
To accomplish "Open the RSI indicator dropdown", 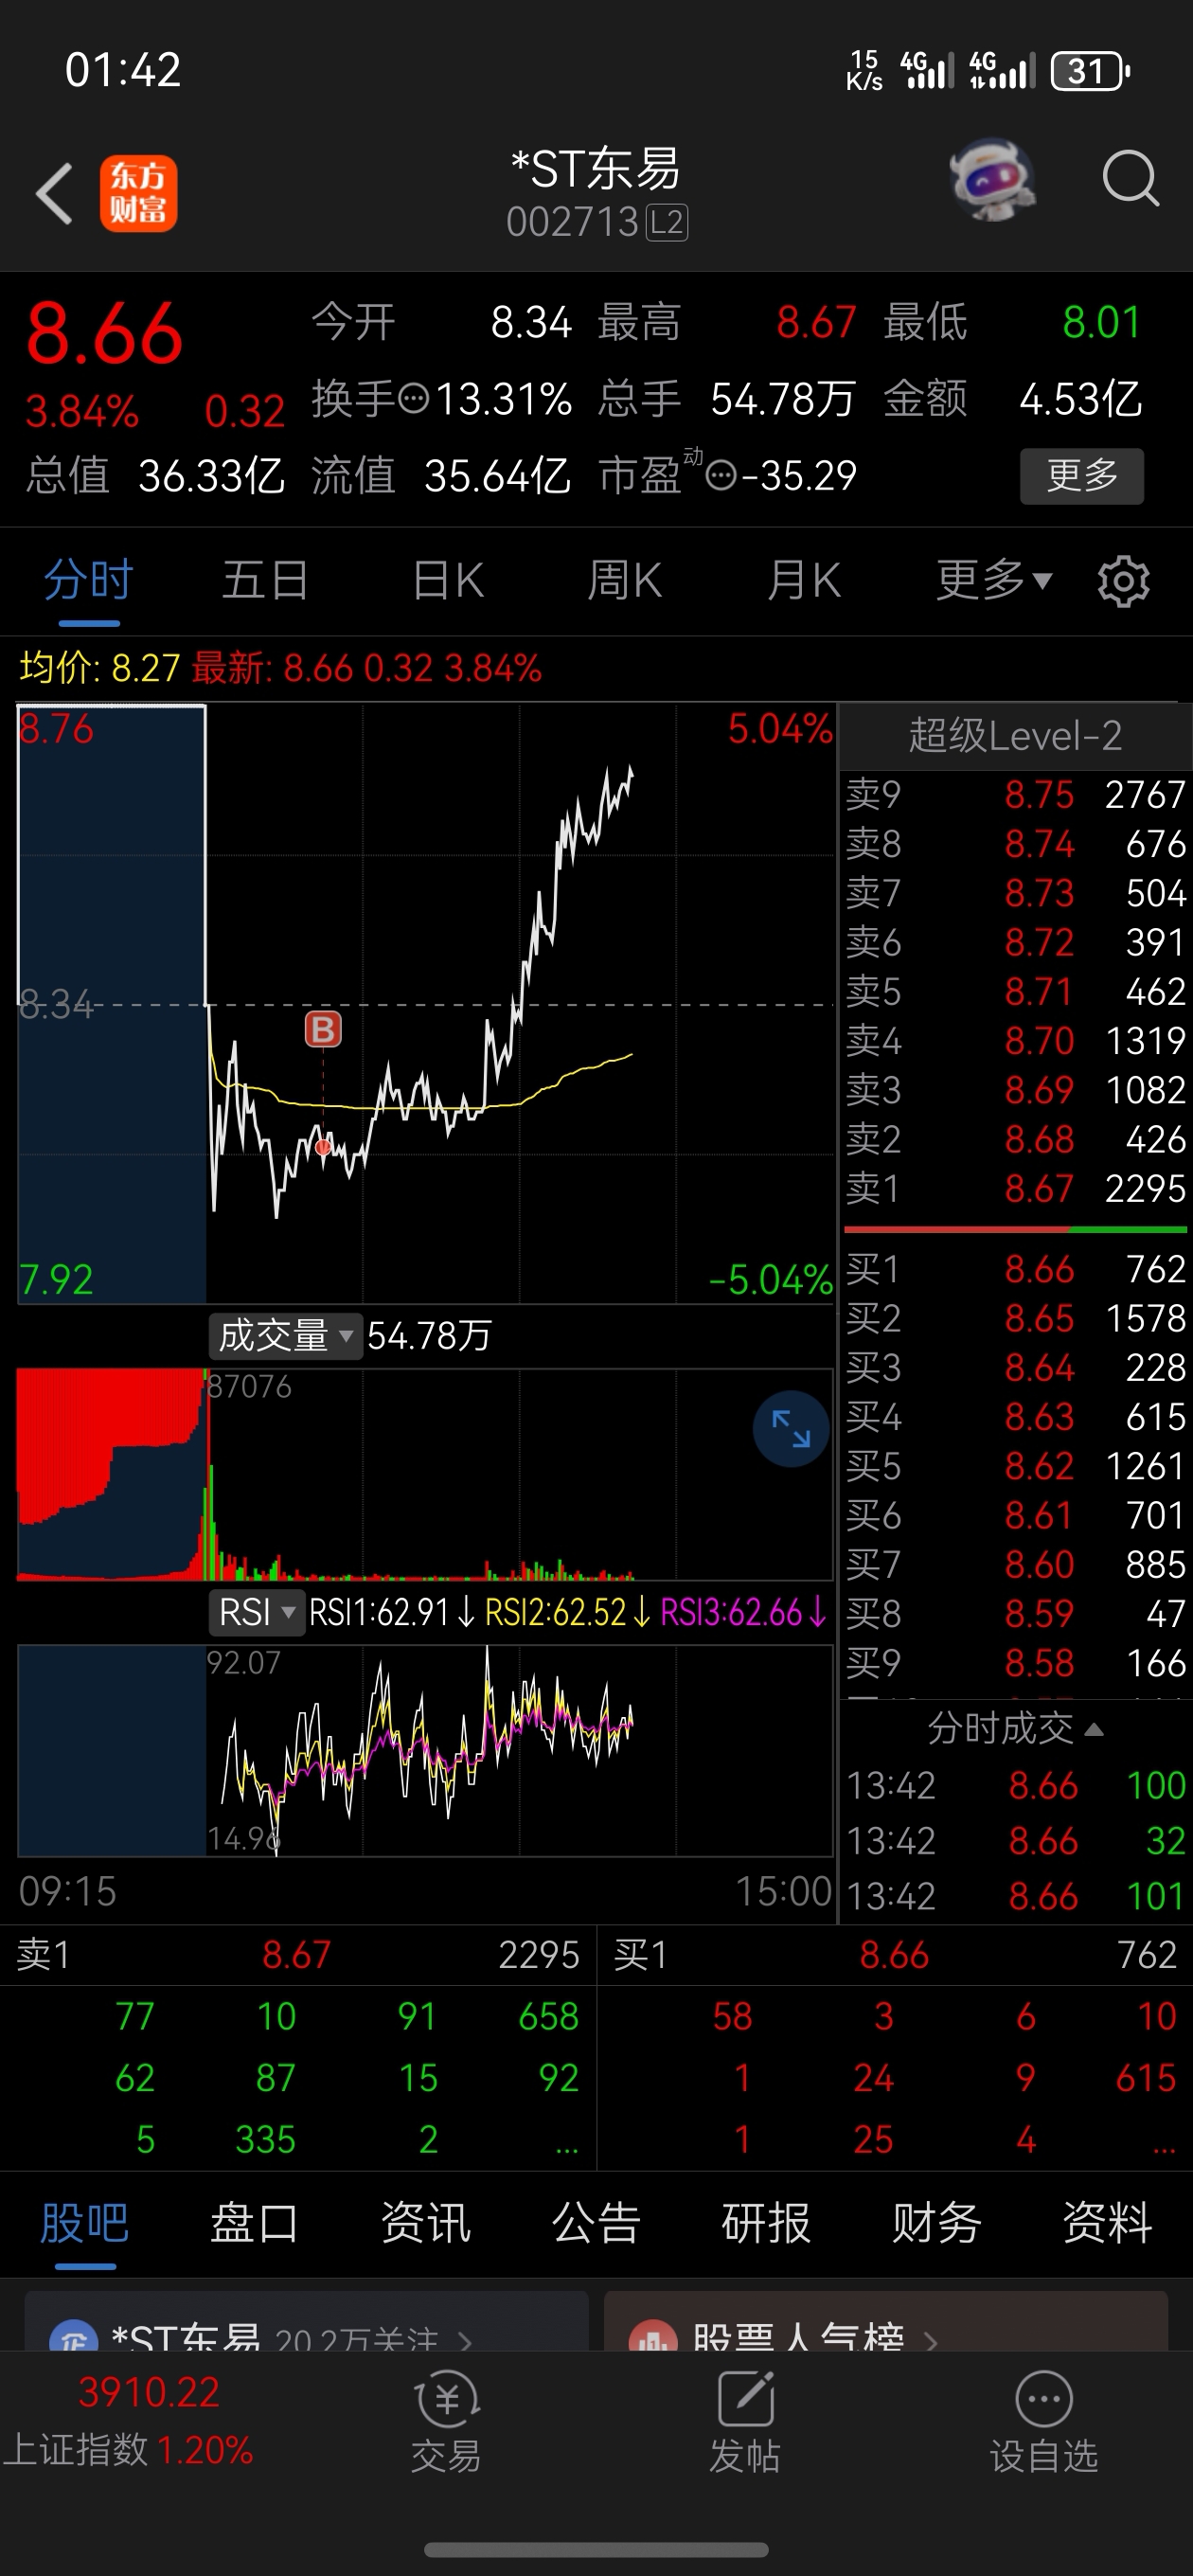I will click(x=257, y=1612).
